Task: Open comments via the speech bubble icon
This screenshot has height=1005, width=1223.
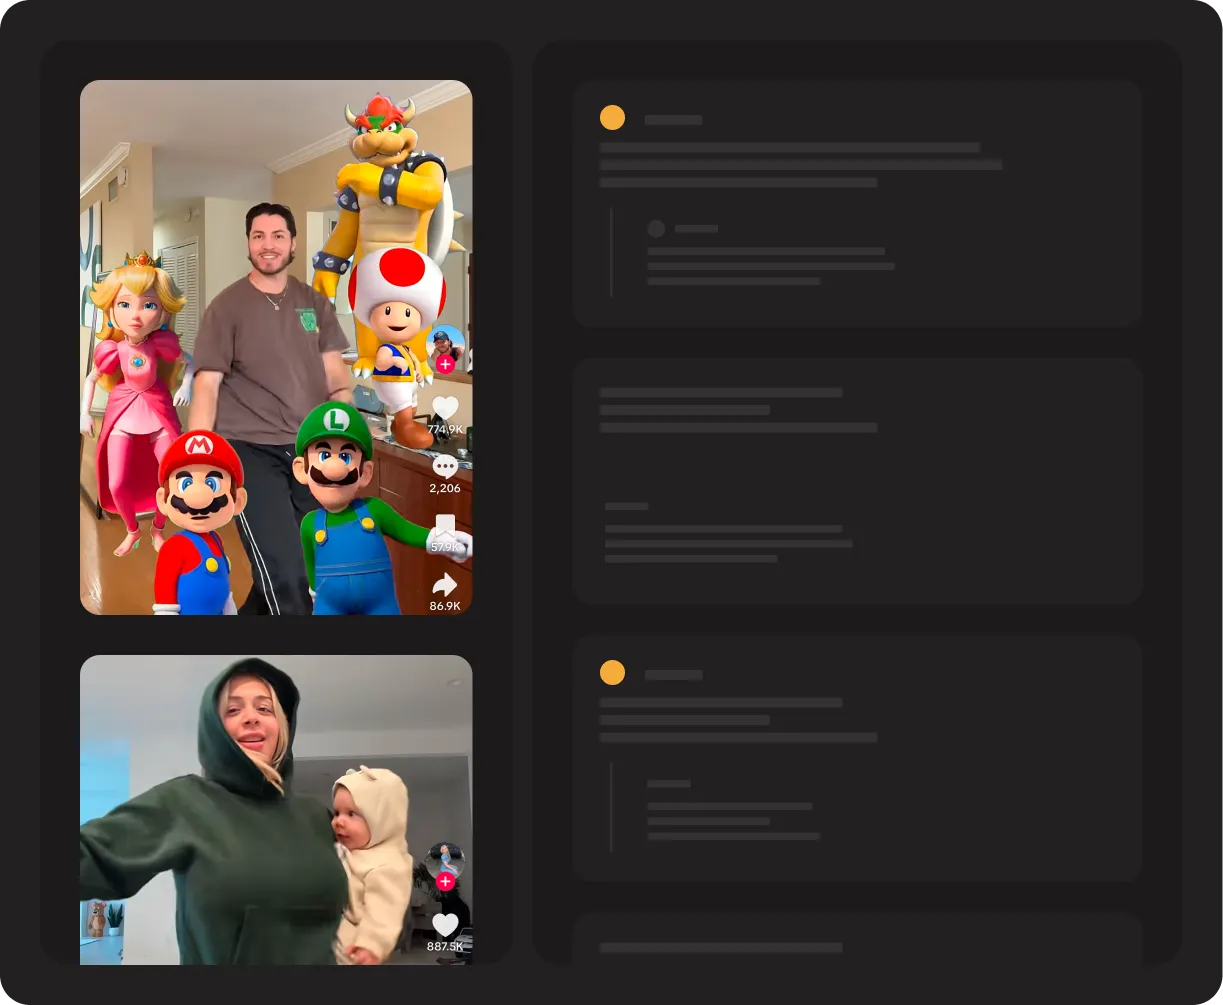Action: (x=445, y=466)
